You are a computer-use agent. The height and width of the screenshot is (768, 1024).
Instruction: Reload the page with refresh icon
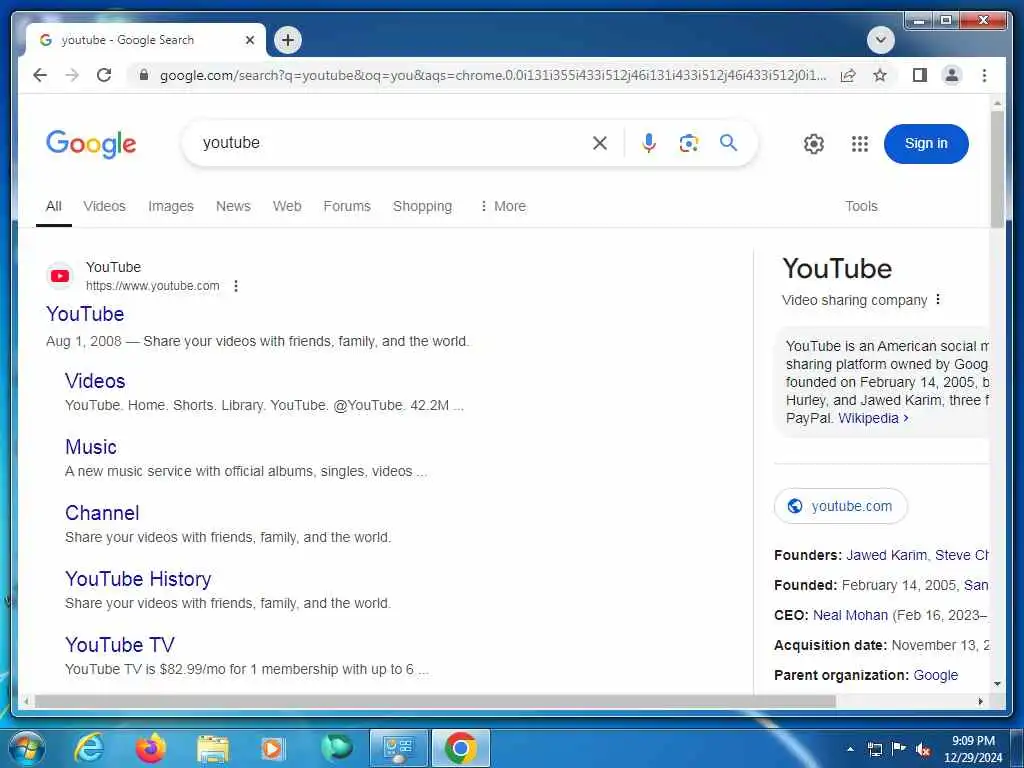[x=104, y=75]
